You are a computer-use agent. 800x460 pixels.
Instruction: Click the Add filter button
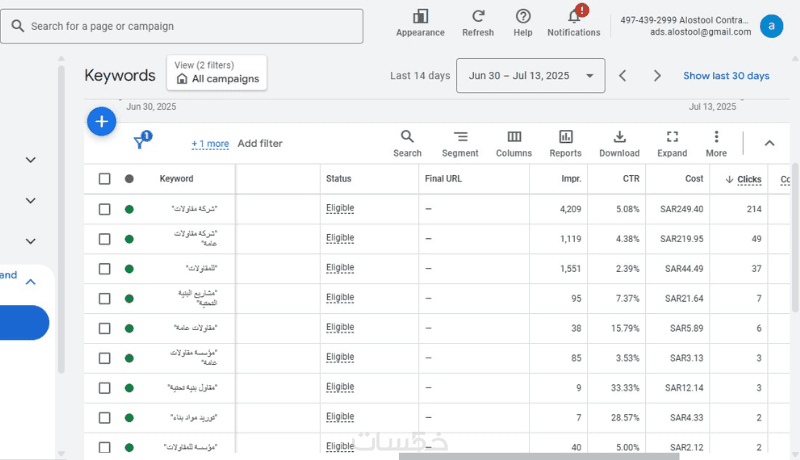260,144
